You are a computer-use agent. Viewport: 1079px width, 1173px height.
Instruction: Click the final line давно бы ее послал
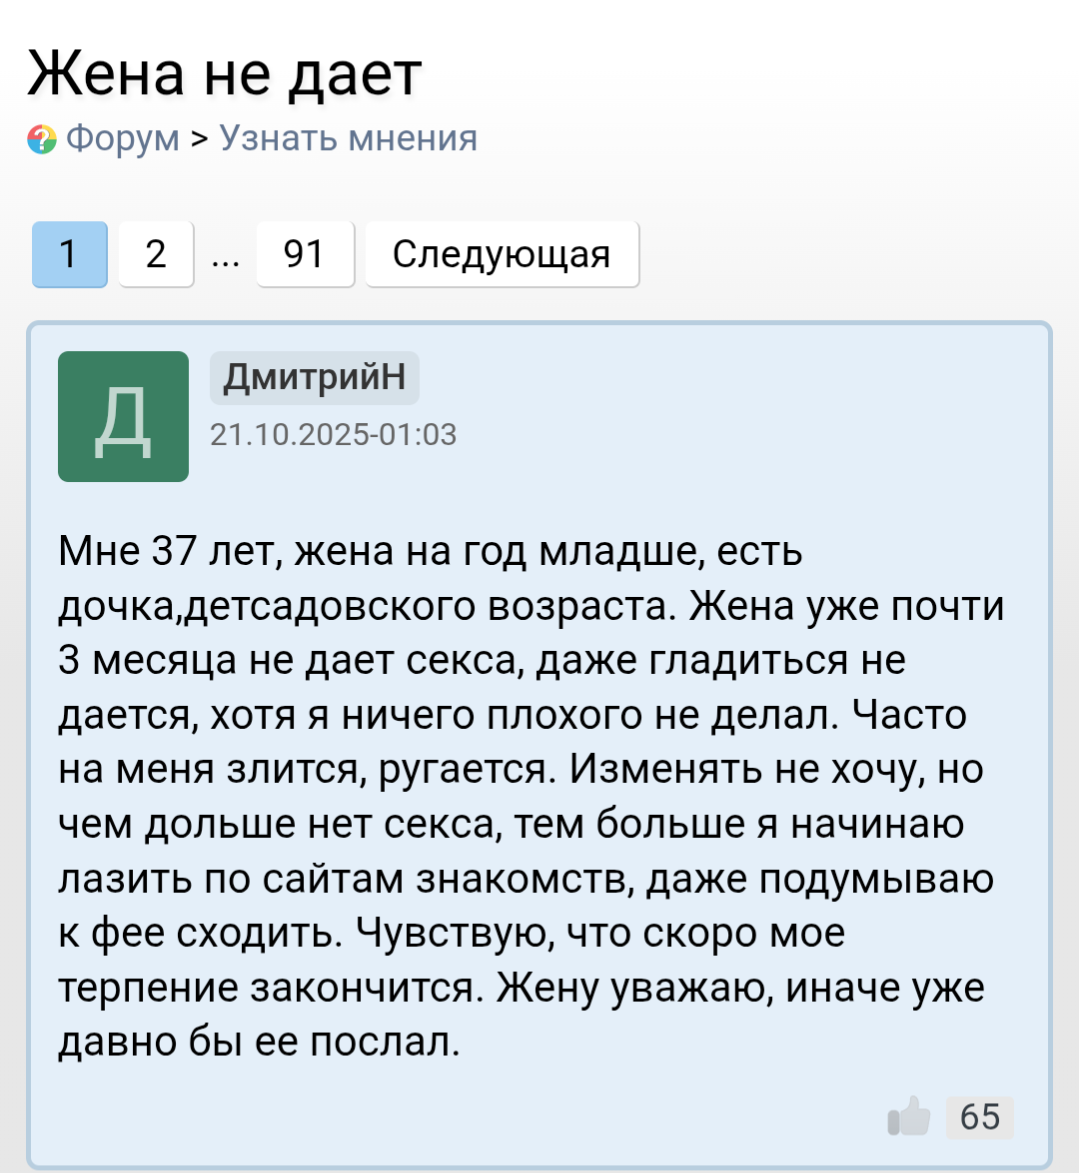(259, 1042)
